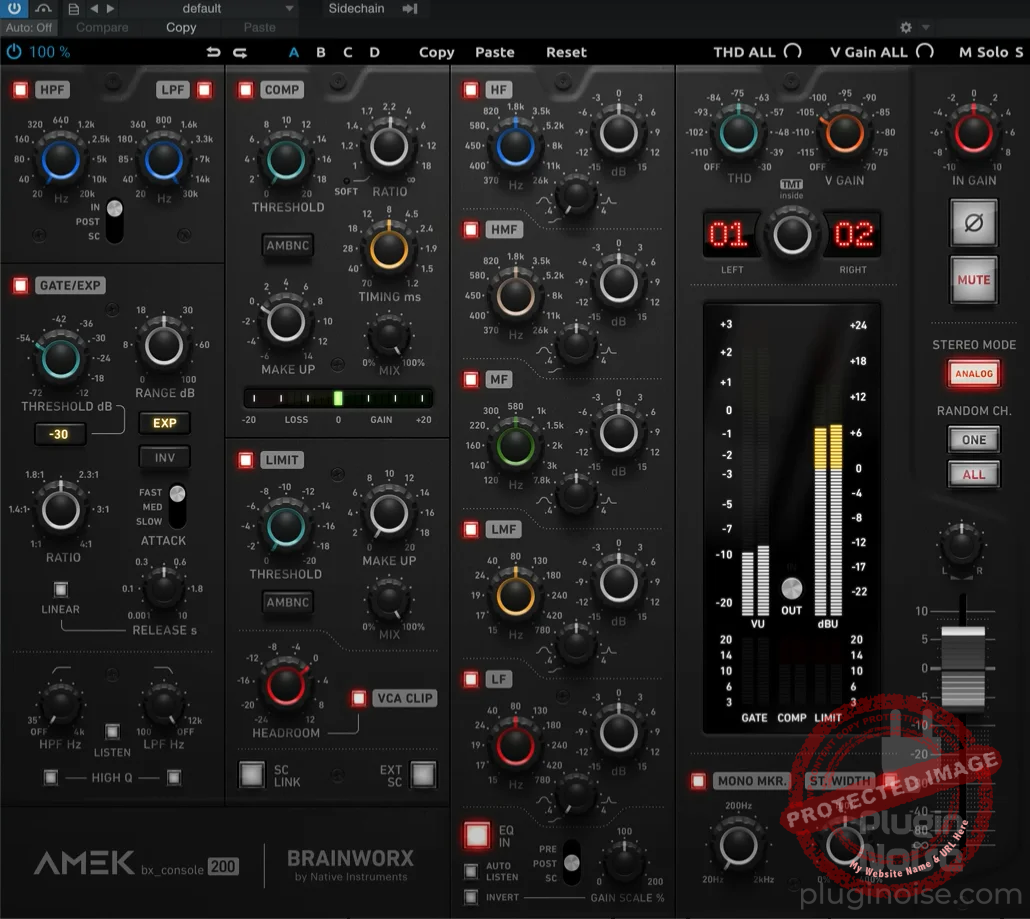Open the arrow next to gear icon
The width and height of the screenshot is (1030, 919).
926,27
